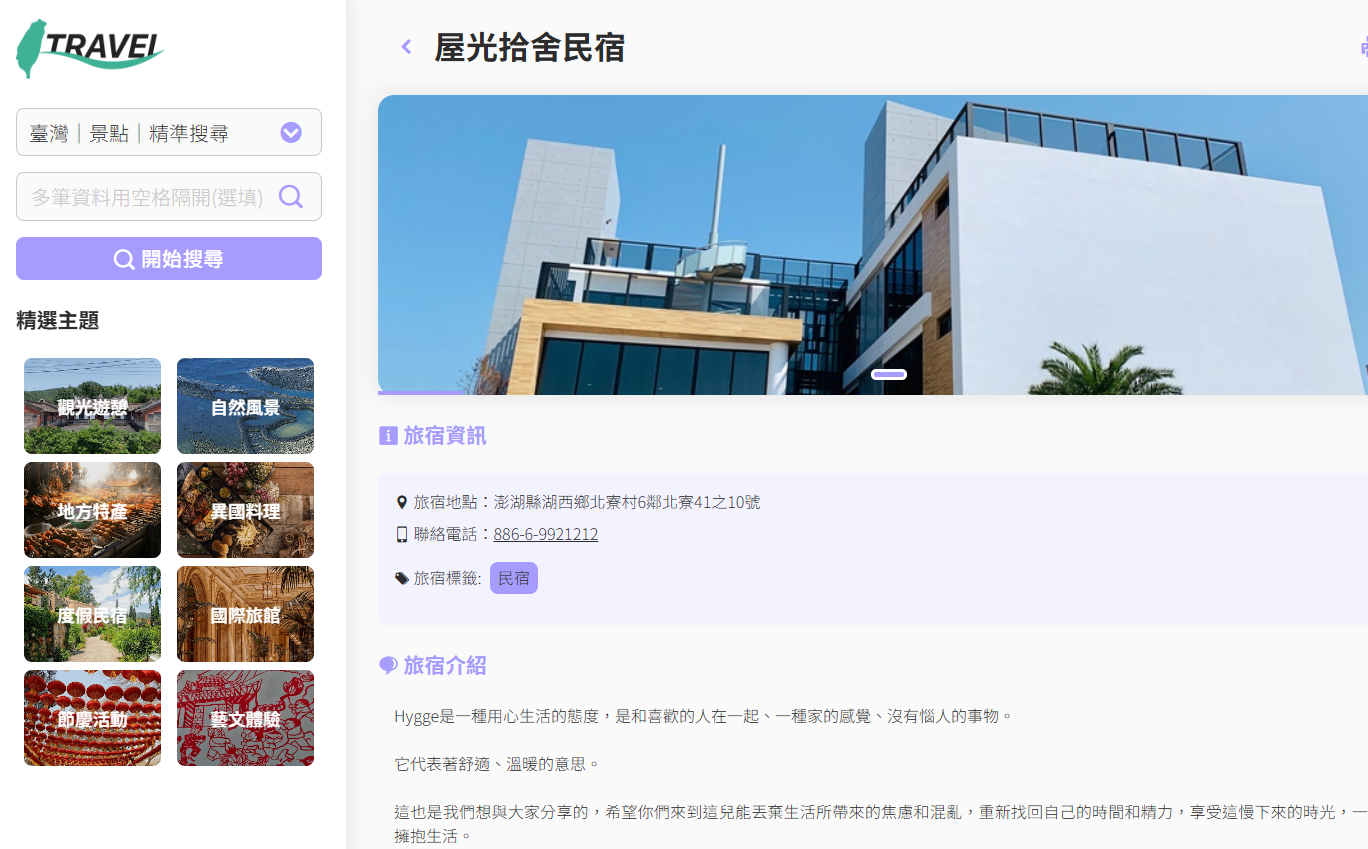This screenshot has width=1368, height=849.
Task: Click the TRAVEL logo
Action: (x=90, y=49)
